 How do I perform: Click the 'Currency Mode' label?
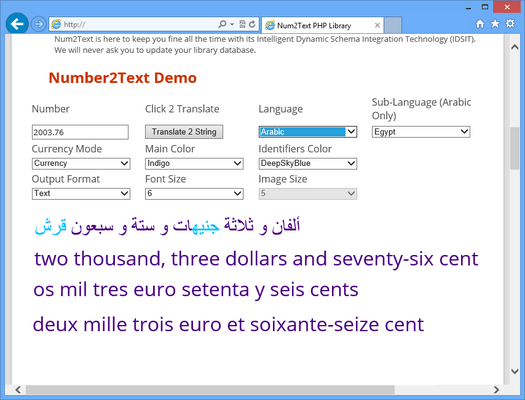(67, 149)
